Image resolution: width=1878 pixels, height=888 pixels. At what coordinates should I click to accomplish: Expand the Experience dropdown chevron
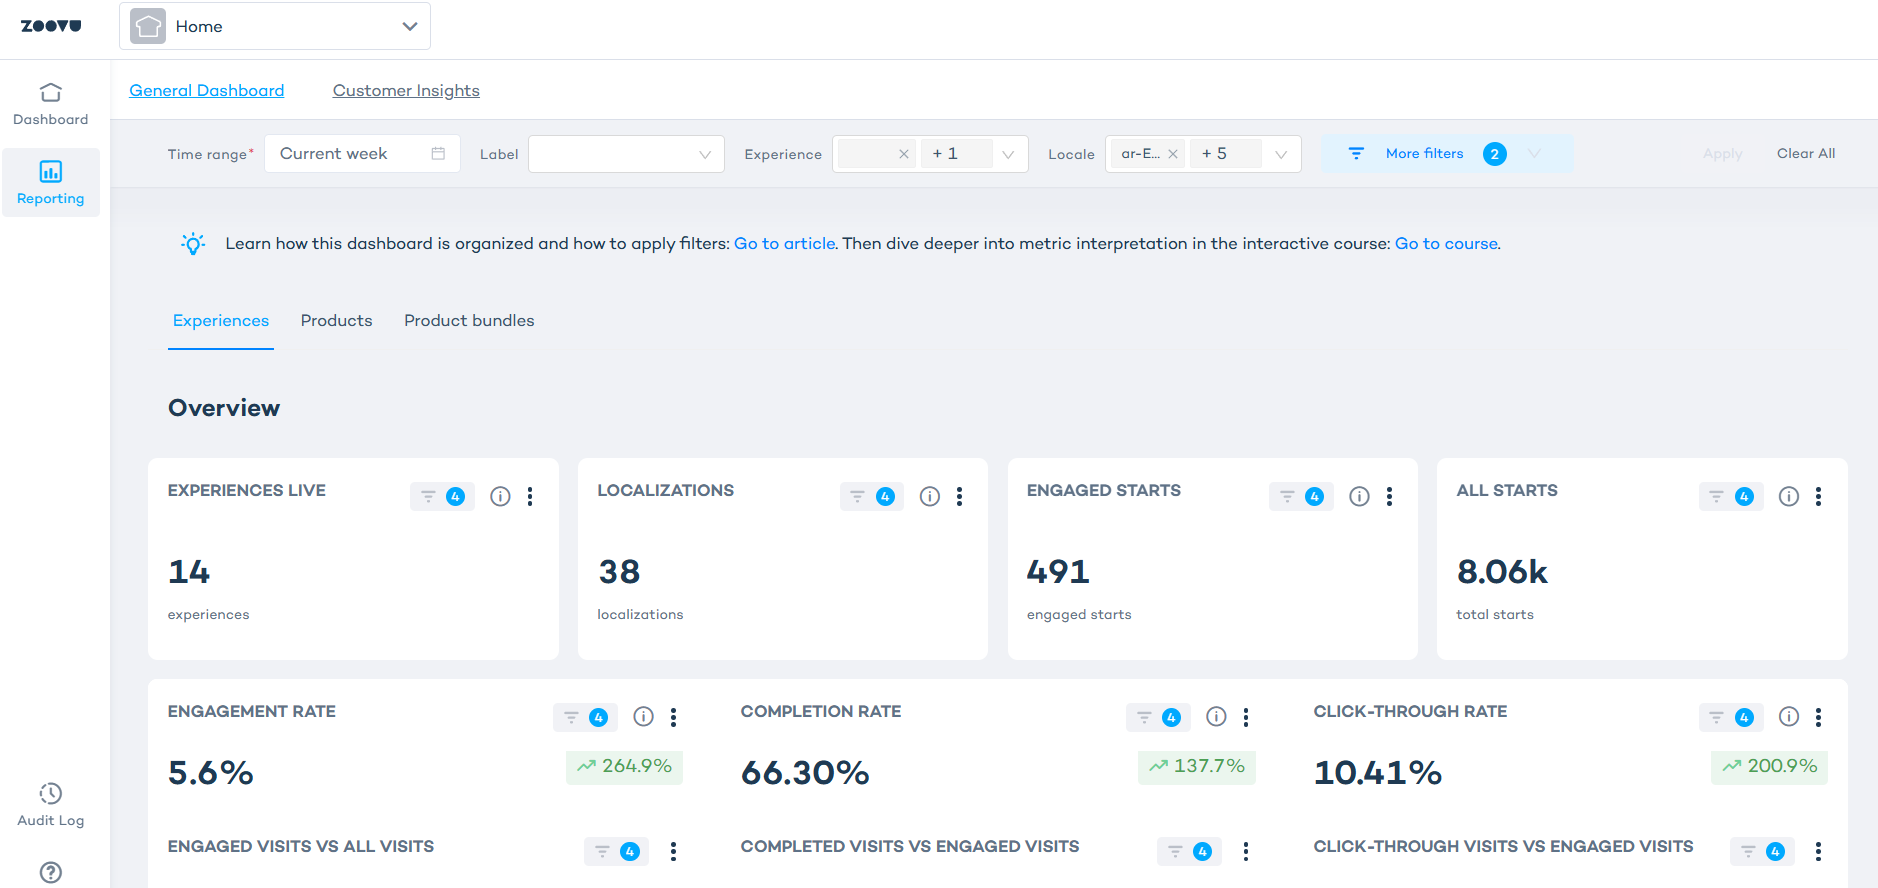click(1008, 154)
